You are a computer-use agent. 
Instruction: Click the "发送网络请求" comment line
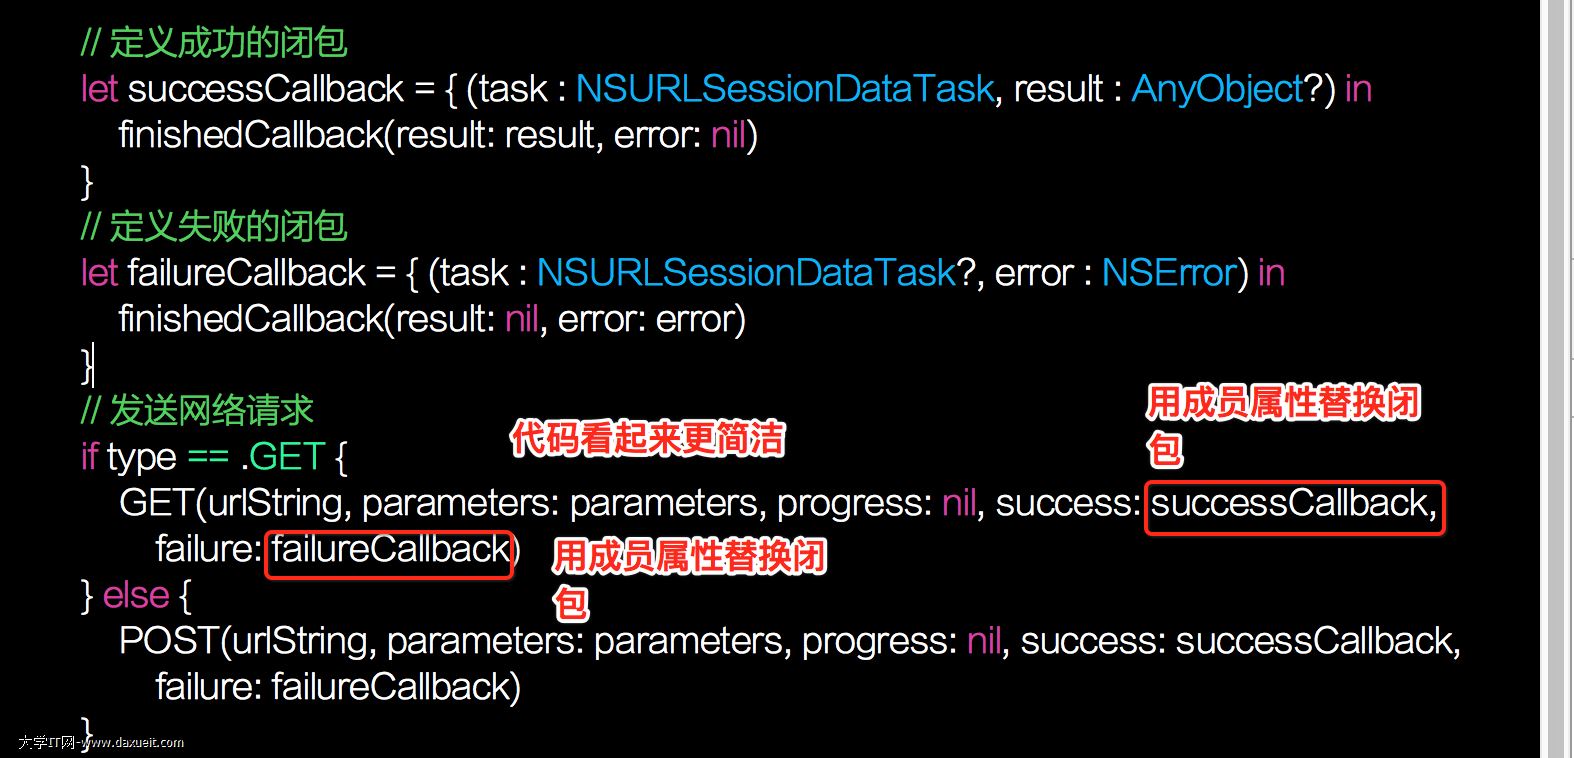[x=197, y=411]
